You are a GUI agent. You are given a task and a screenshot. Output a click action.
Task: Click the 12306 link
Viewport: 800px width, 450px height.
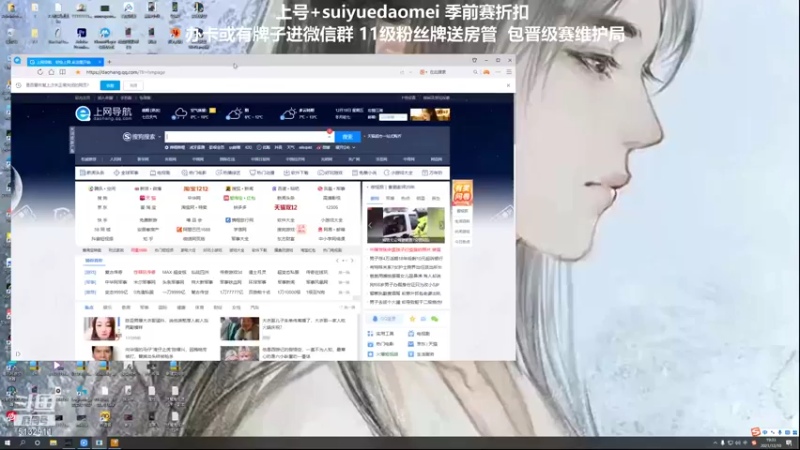click(x=332, y=208)
